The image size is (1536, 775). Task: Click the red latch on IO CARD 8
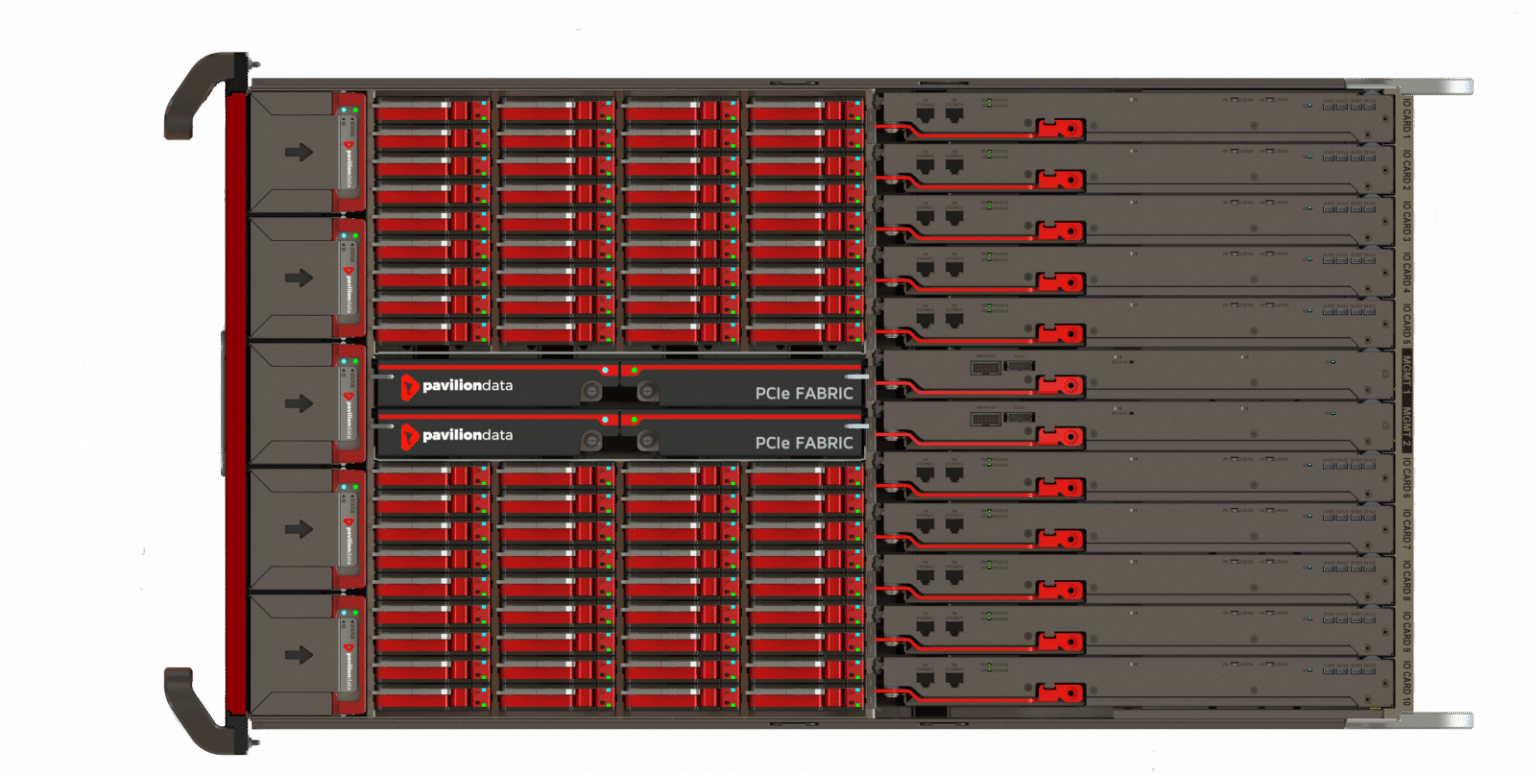click(1060, 590)
